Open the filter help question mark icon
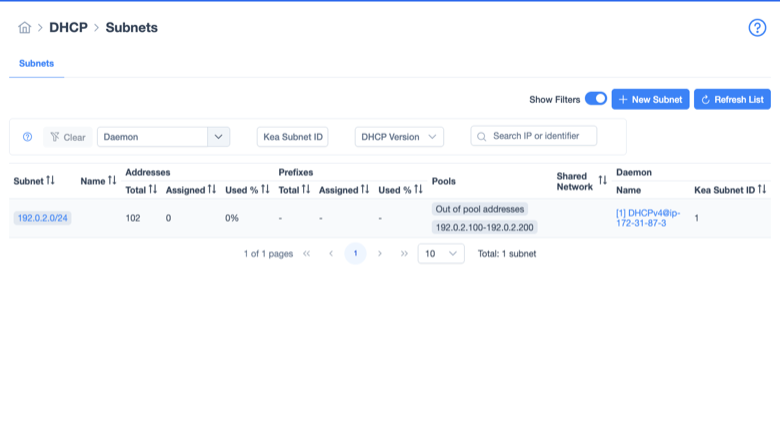780x439 pixels. click(27, 137)
